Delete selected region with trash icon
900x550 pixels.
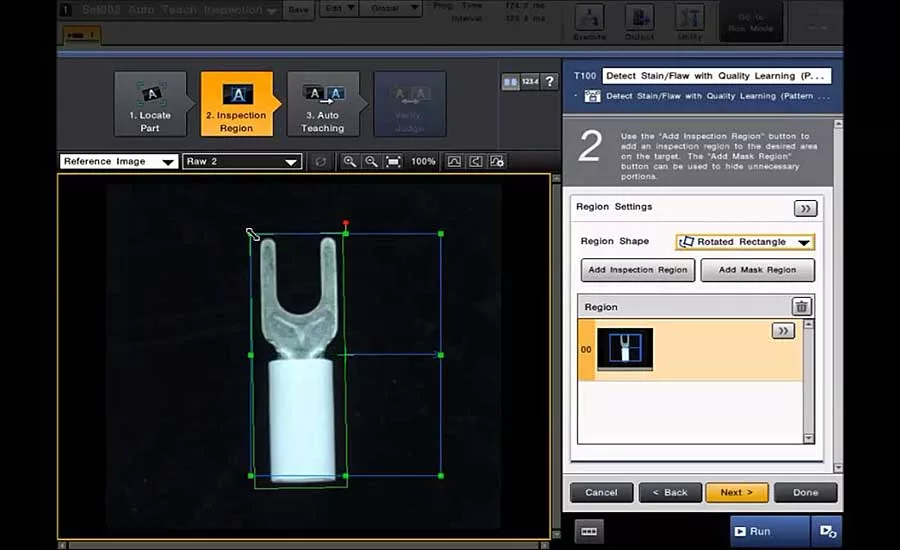802,307
